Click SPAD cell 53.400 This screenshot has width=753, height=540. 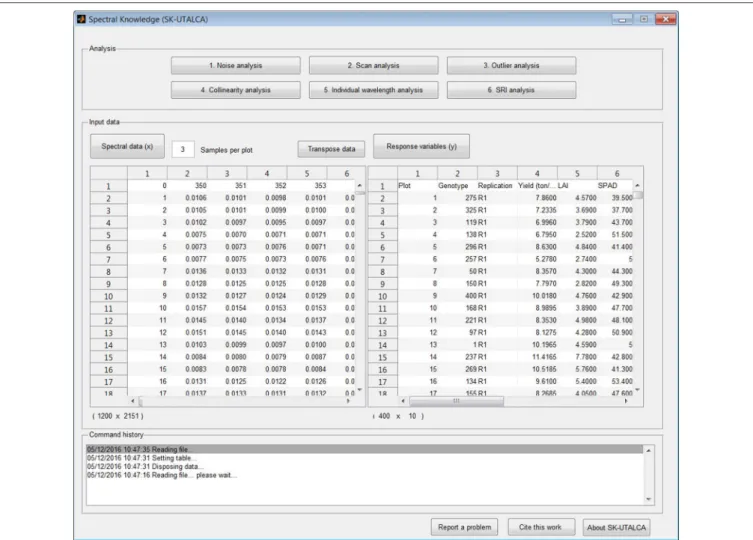point(616,381)
